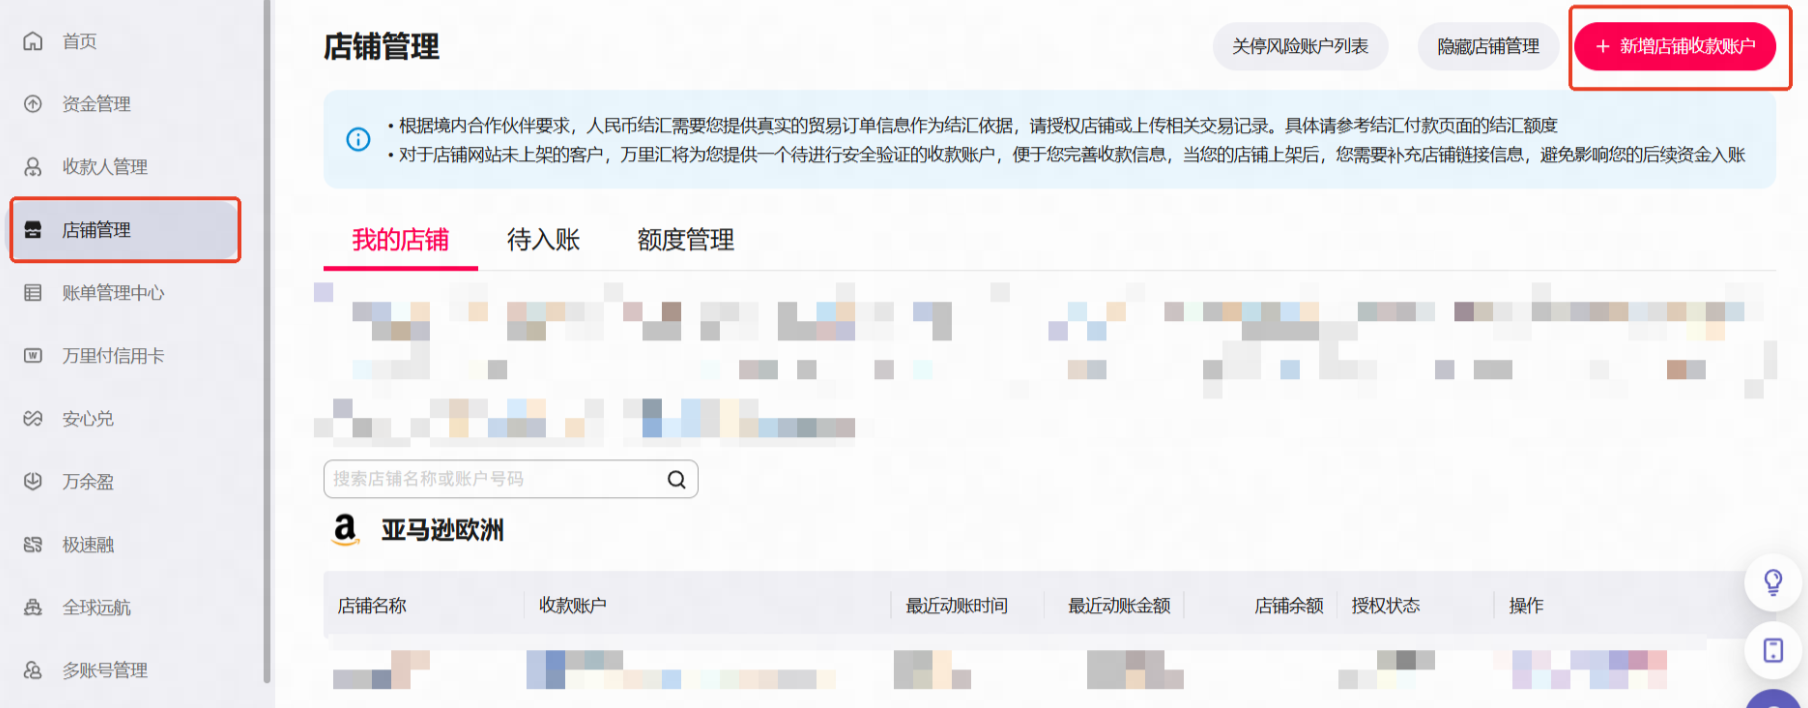
Task: Click the 资金管理 icon in sidebar
Action: [x=33, y=104]
